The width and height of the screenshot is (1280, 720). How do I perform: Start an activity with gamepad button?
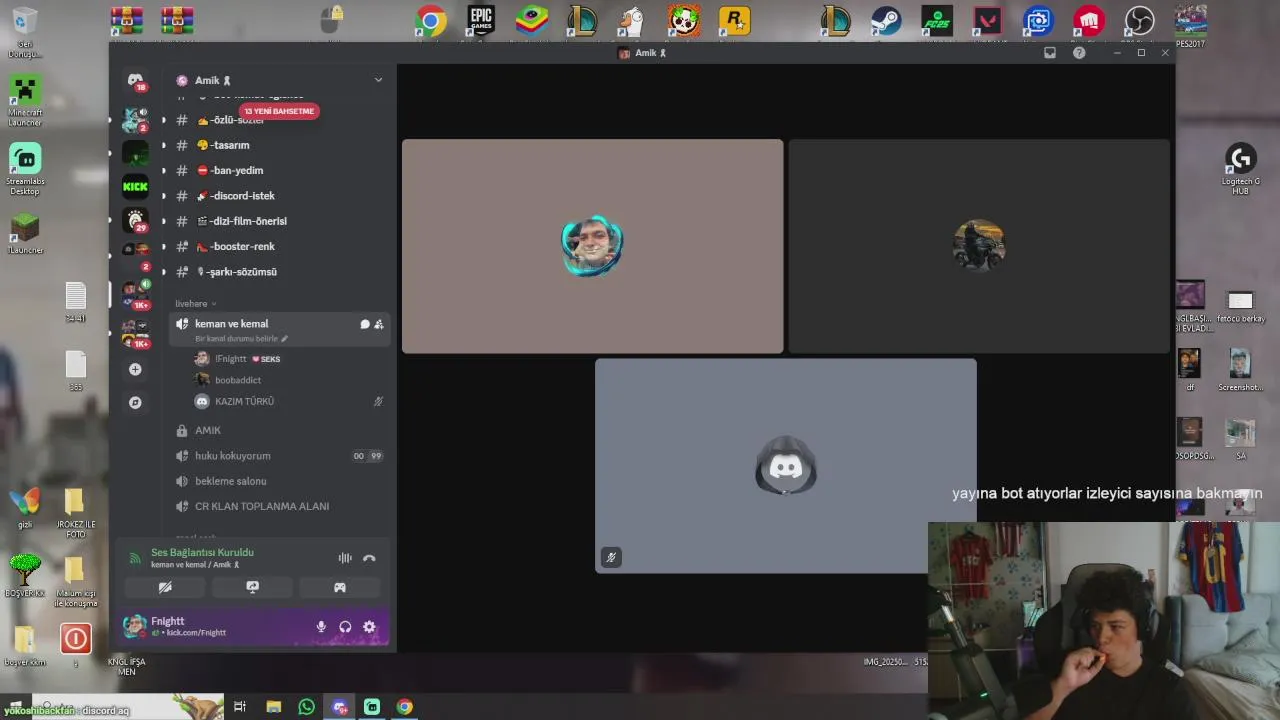click(339, 587)
